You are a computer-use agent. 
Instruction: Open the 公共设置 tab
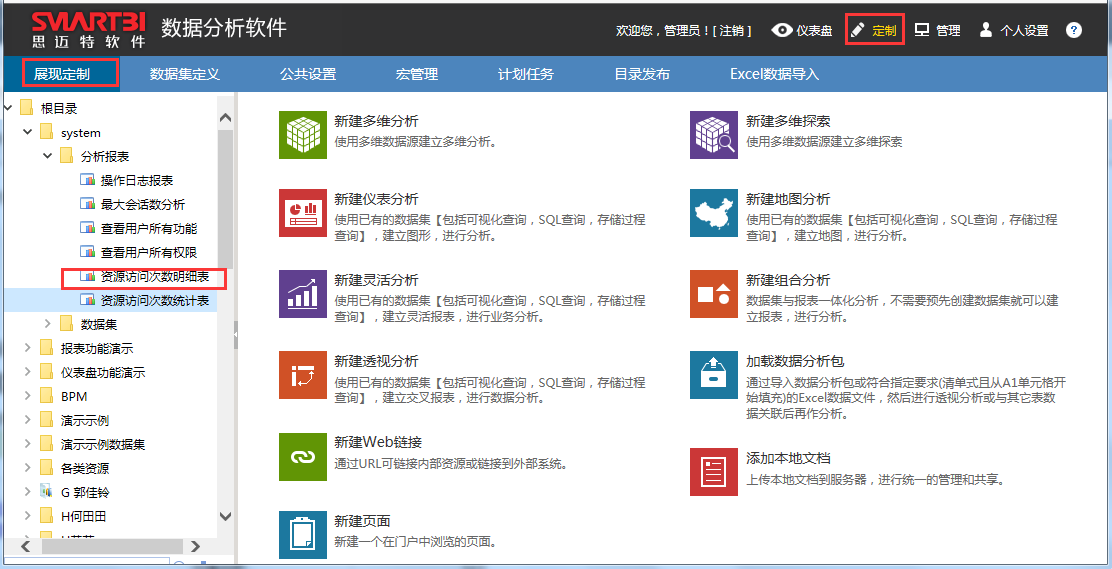tap(308, 74)
